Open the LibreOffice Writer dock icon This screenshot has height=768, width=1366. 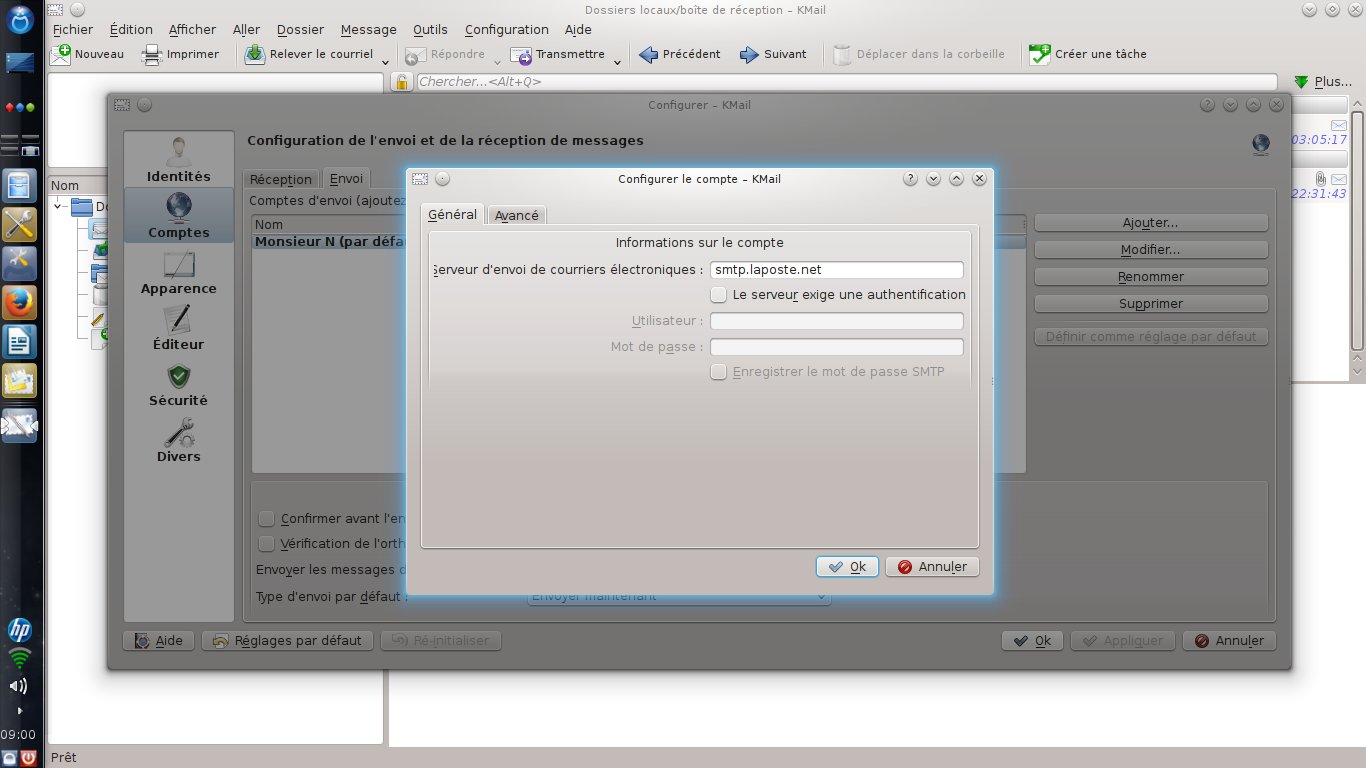tap(21, 343)
